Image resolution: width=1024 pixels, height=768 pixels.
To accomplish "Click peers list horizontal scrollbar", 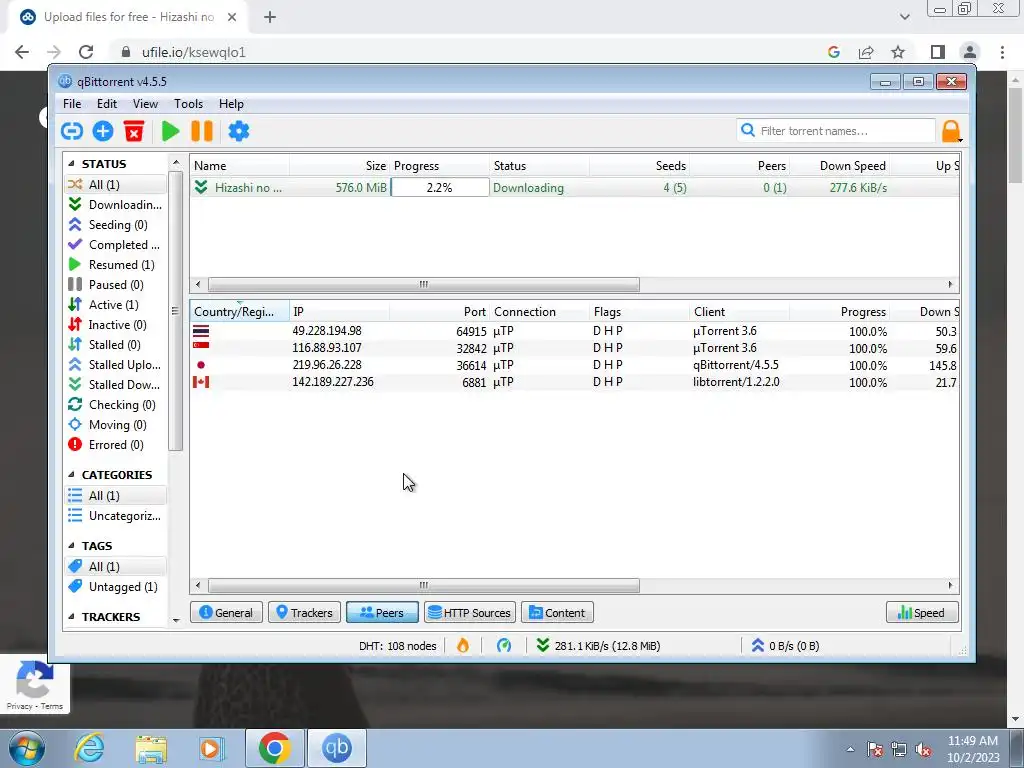I will 423,586.
